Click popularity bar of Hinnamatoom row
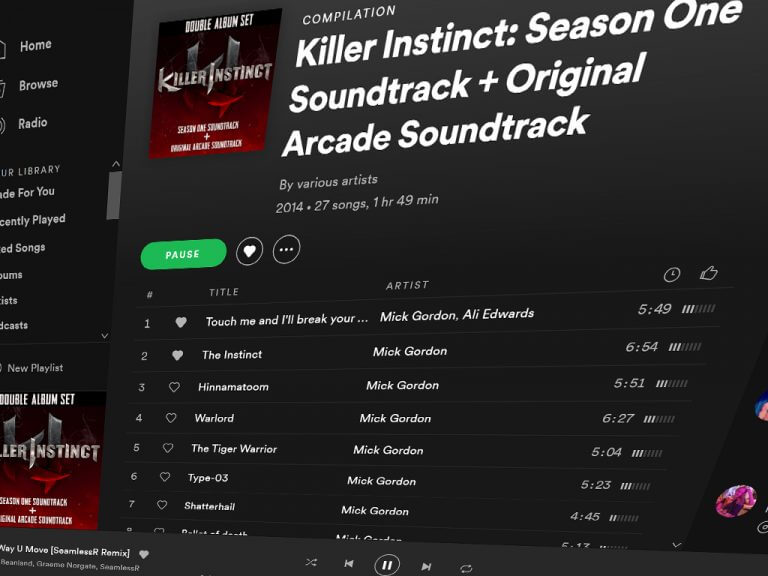This screenshot has width=768, height=576. click(672, 384)
